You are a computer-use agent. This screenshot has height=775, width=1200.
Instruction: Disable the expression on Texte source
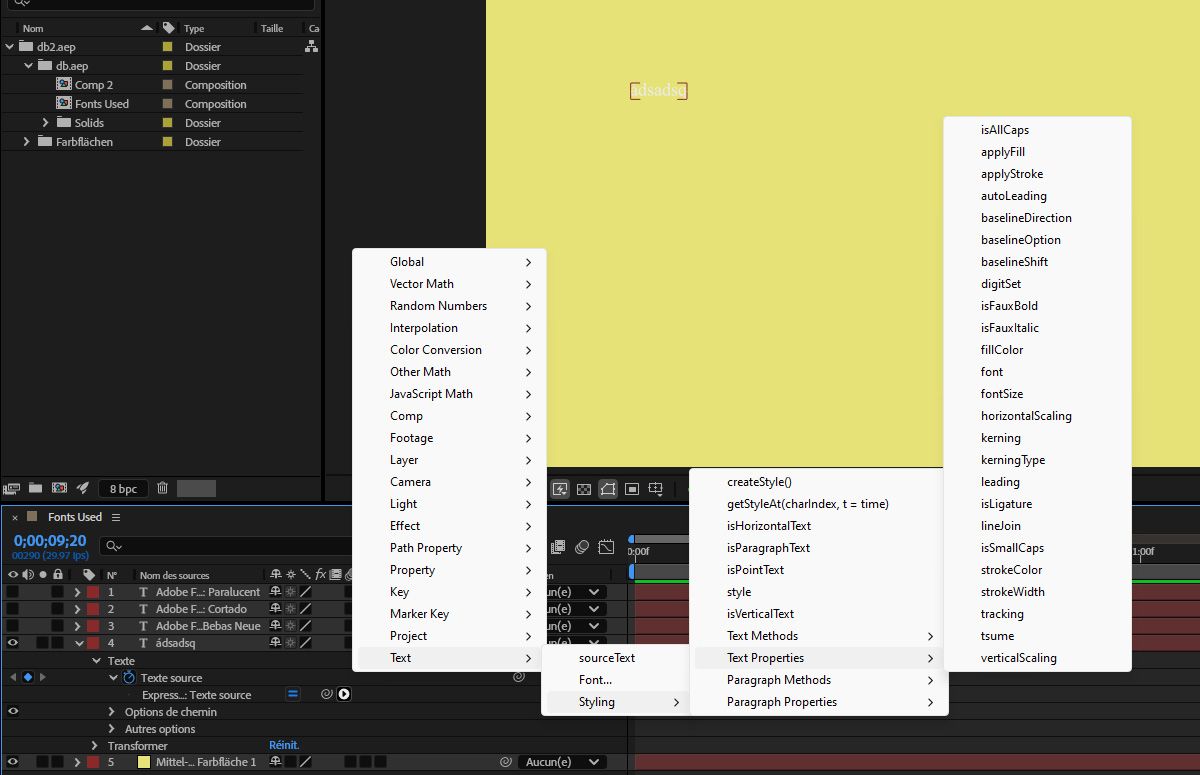coord(291,694)
